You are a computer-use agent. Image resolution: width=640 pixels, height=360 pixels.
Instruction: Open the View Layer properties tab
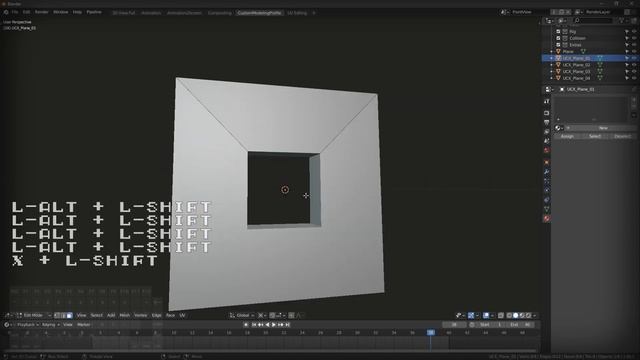pos(547,132)
